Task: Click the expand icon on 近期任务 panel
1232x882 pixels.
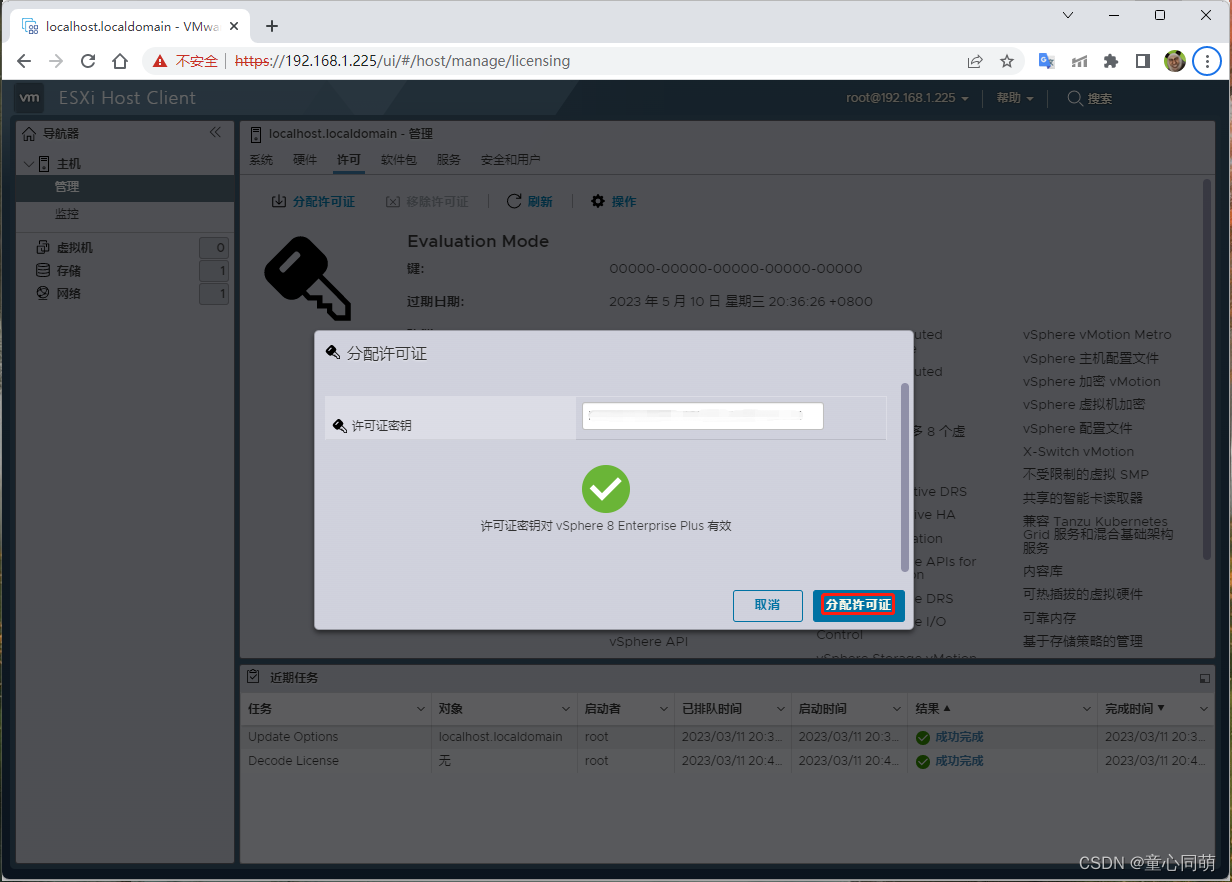Action: 1204,678
